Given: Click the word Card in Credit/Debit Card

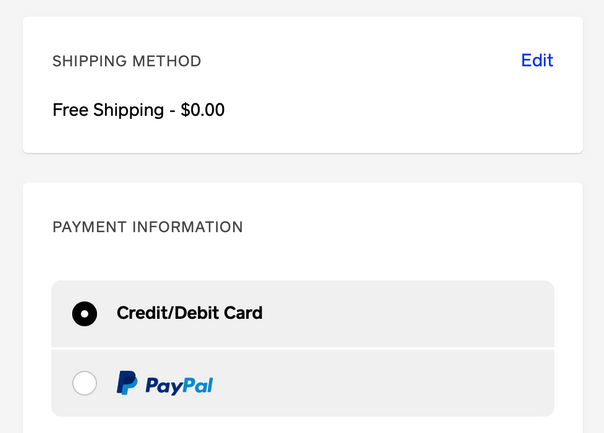Looking at the screenshot, I should click(243, 313).
